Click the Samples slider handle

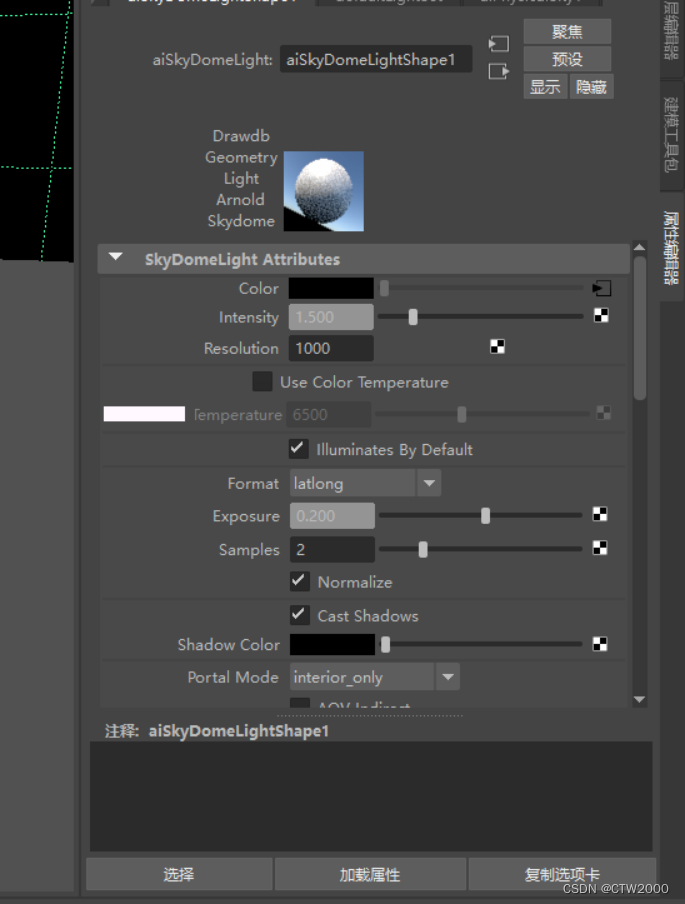point(423,549)
